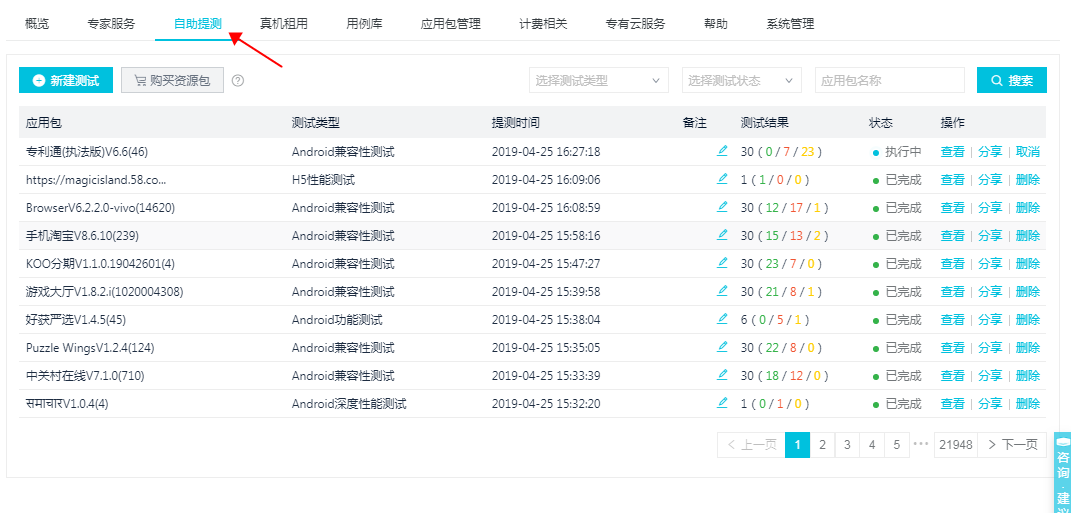Image resolution: width=1071 pixels, height=513 pixels.
Task: Expand the 选择测试状态 dropdown
Action: (741, 81)
